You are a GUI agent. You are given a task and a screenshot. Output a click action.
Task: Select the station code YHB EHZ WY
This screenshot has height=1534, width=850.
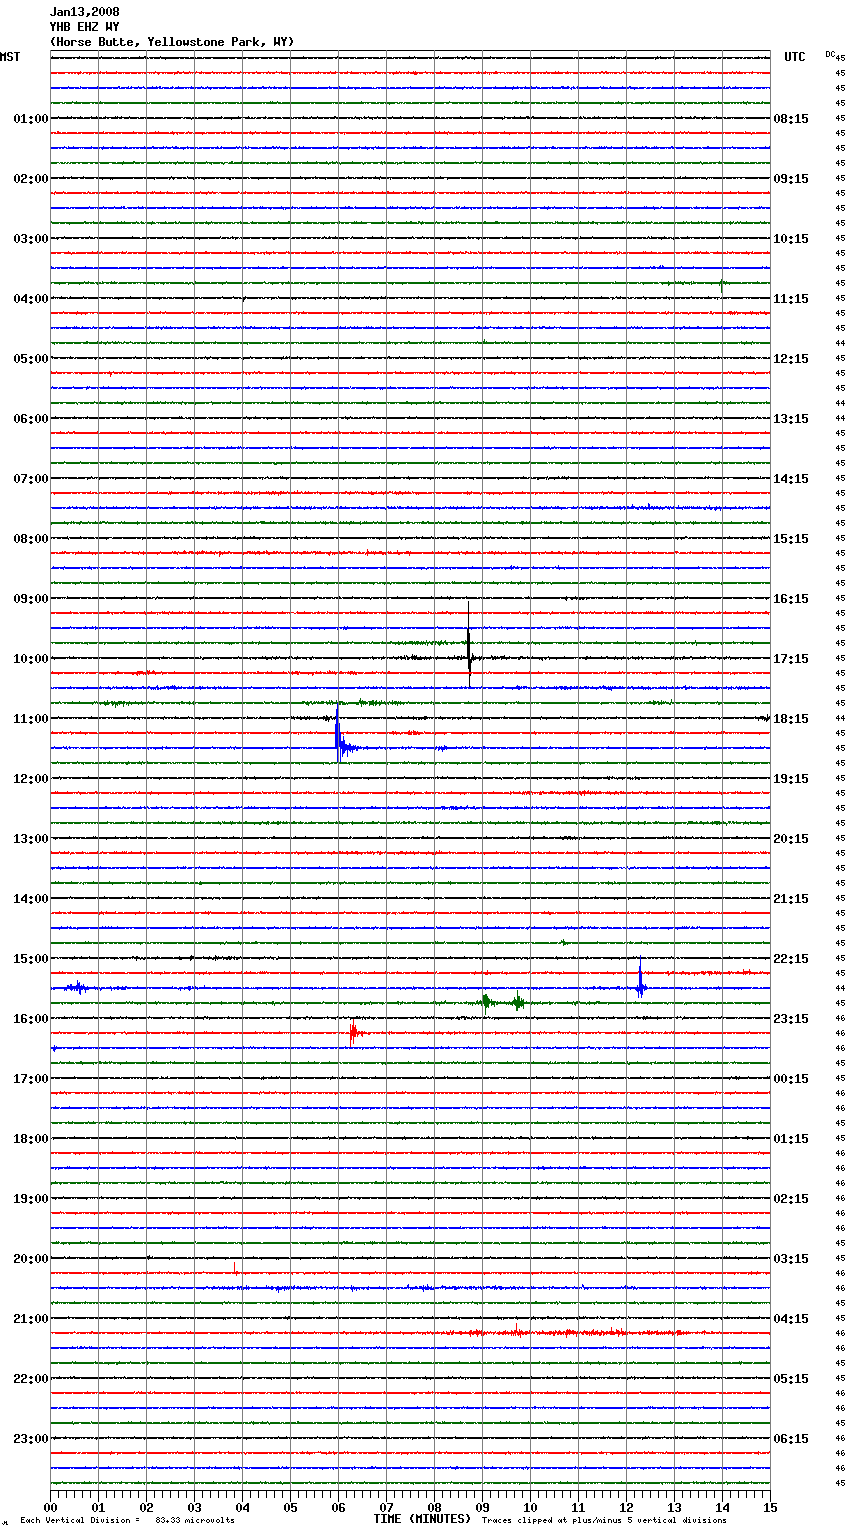click(85, 27)
